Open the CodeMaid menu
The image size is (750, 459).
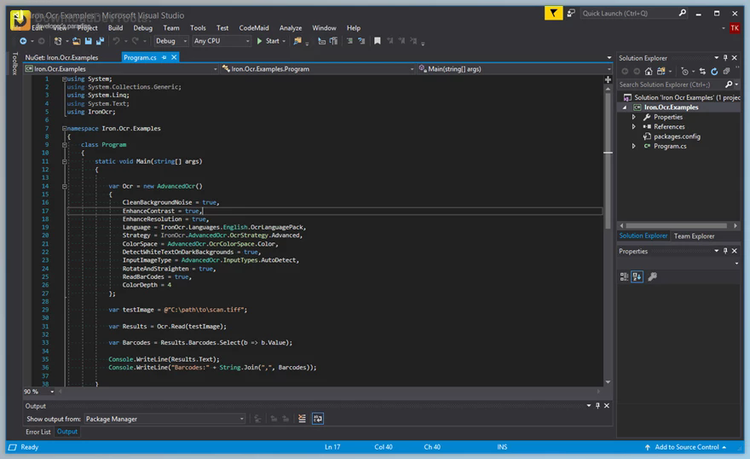pyautogui.click(x=254, y=28)
